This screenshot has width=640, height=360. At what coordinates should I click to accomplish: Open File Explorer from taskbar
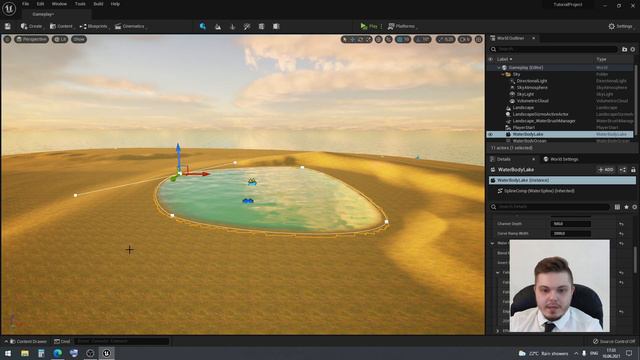click(x=25, y=353)
